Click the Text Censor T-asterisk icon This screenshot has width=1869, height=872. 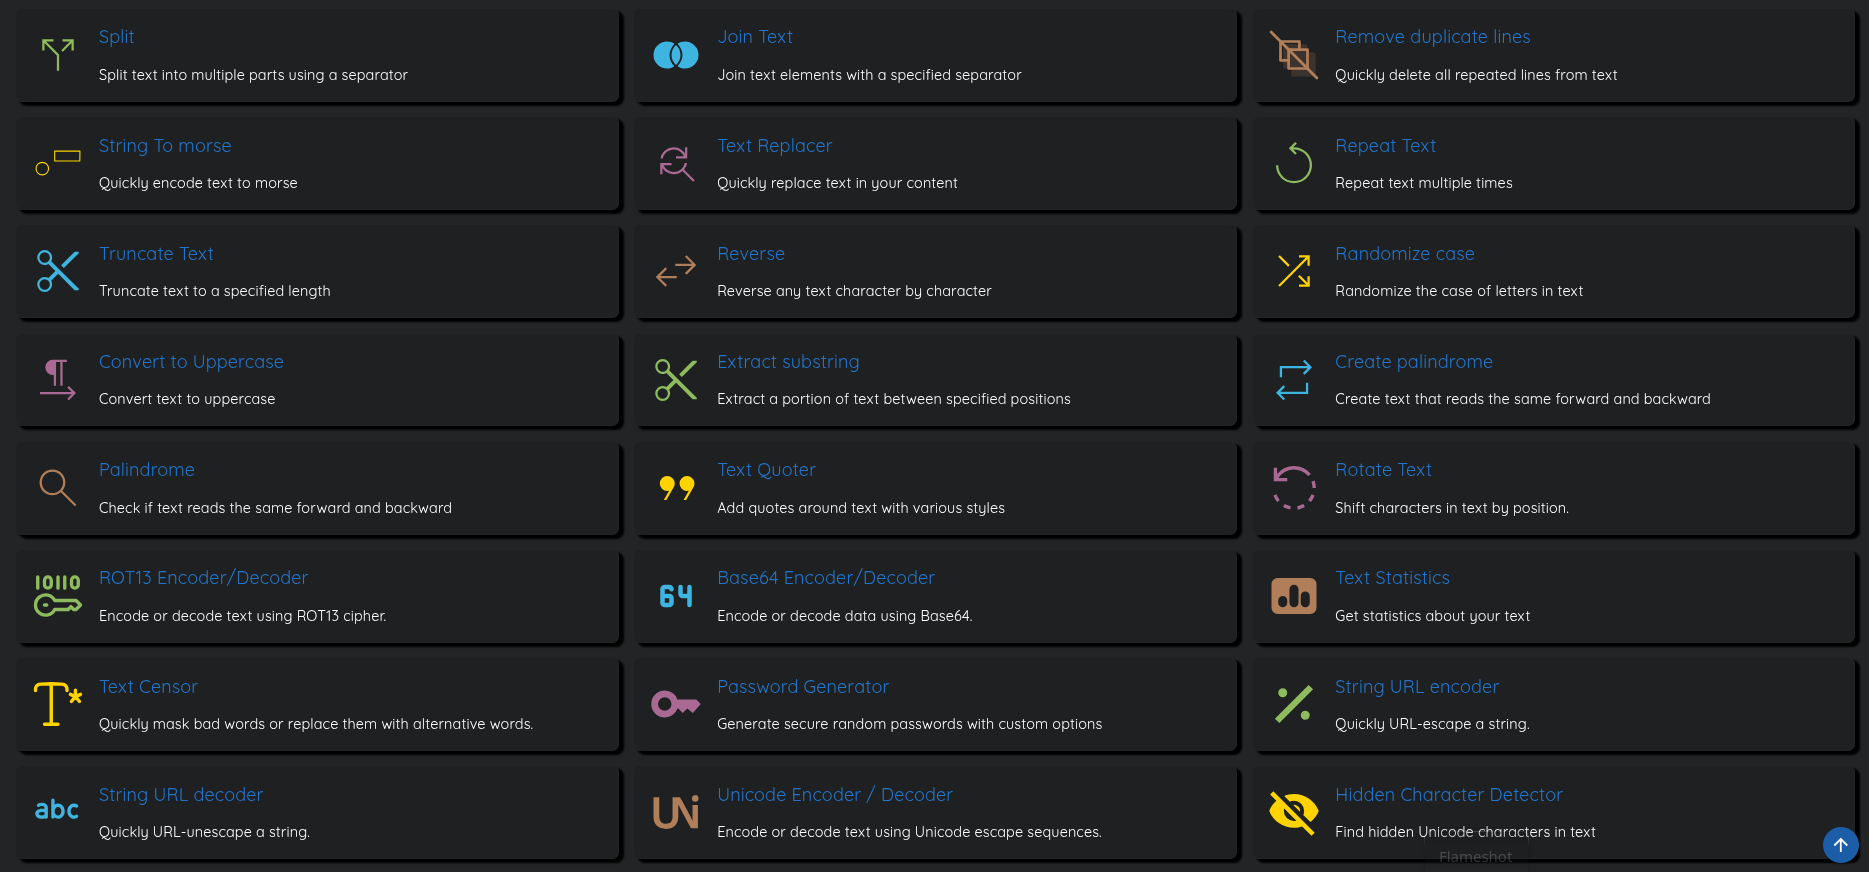tap(58, 704)
